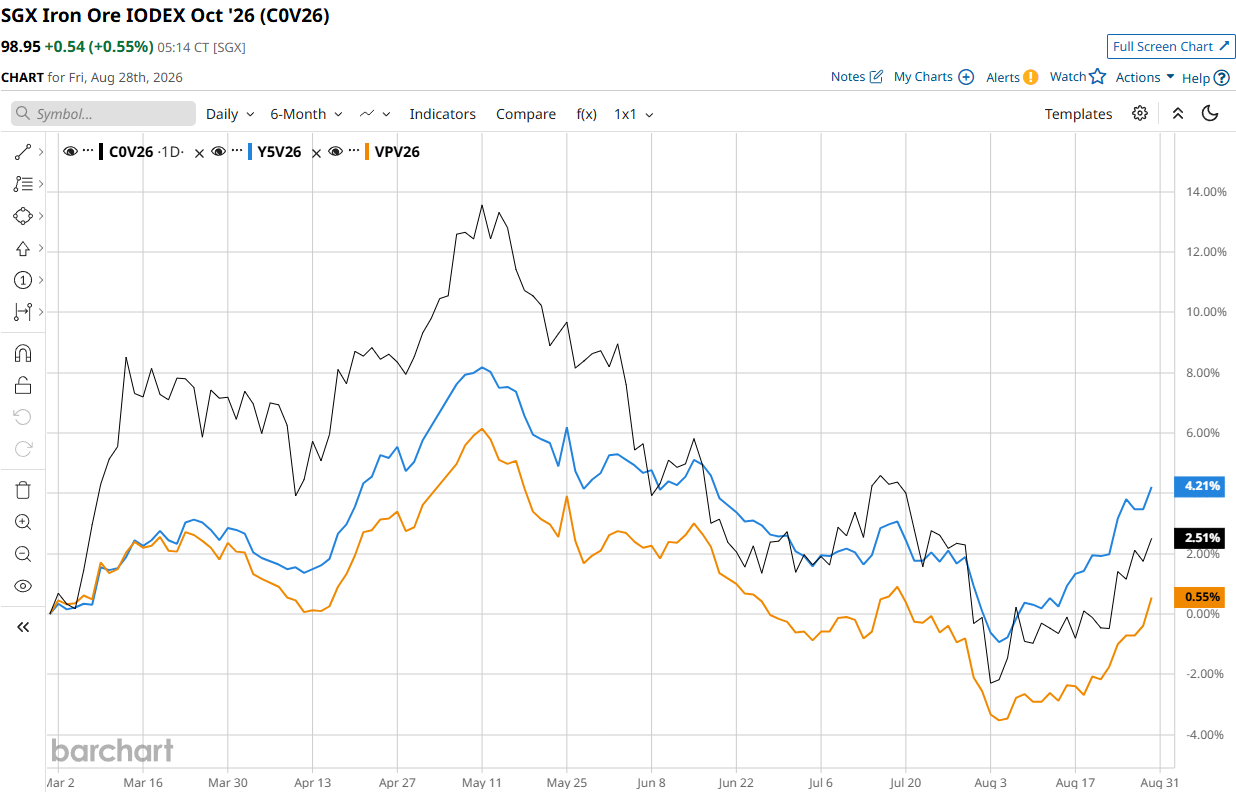Click the orange 0.55% axis price label
The image size is (1236, 792).
pyautogui.click(x=1202, y=597)
